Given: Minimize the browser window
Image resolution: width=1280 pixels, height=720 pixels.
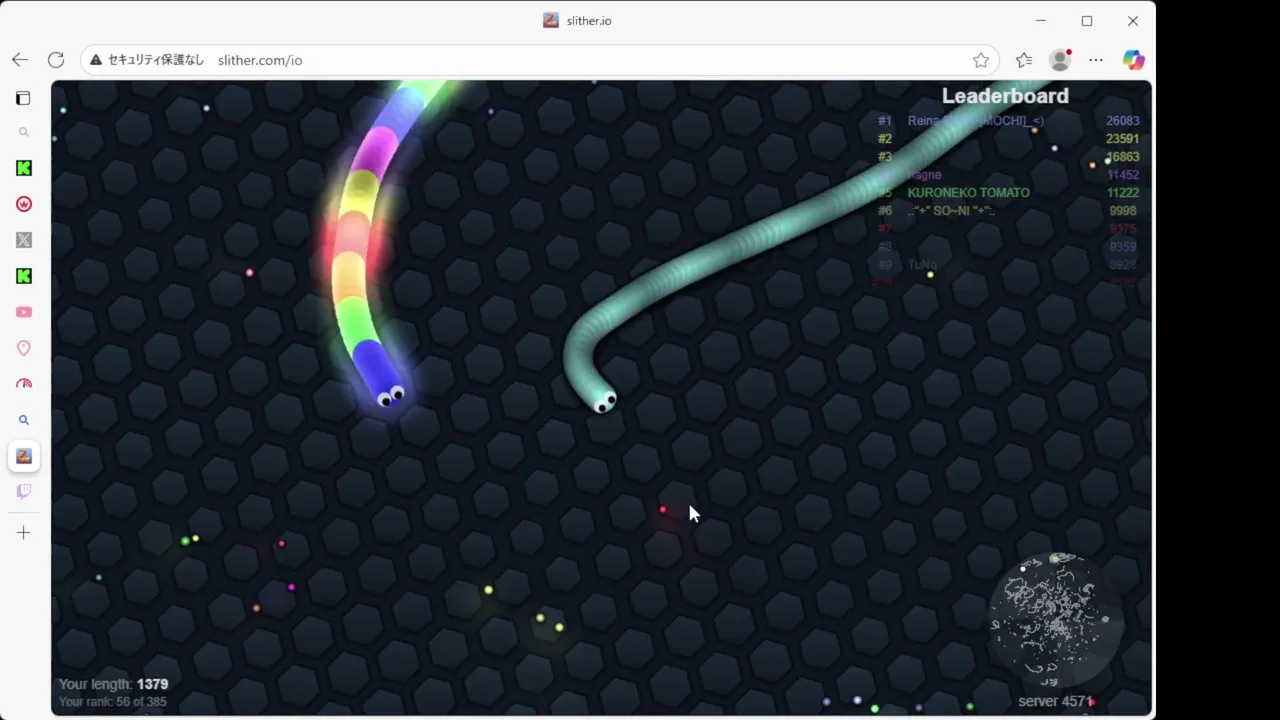Looking at the screenshot, I should pos(1041,21).
